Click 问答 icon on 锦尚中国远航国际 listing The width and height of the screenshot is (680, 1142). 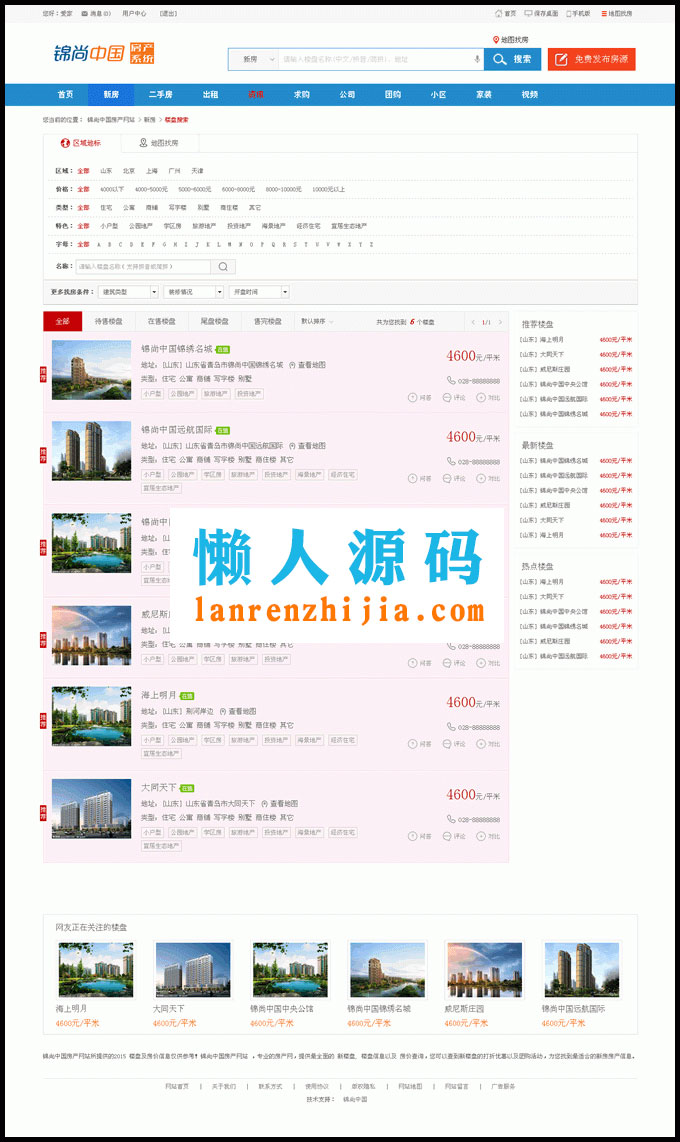click(x=412, y=479)
